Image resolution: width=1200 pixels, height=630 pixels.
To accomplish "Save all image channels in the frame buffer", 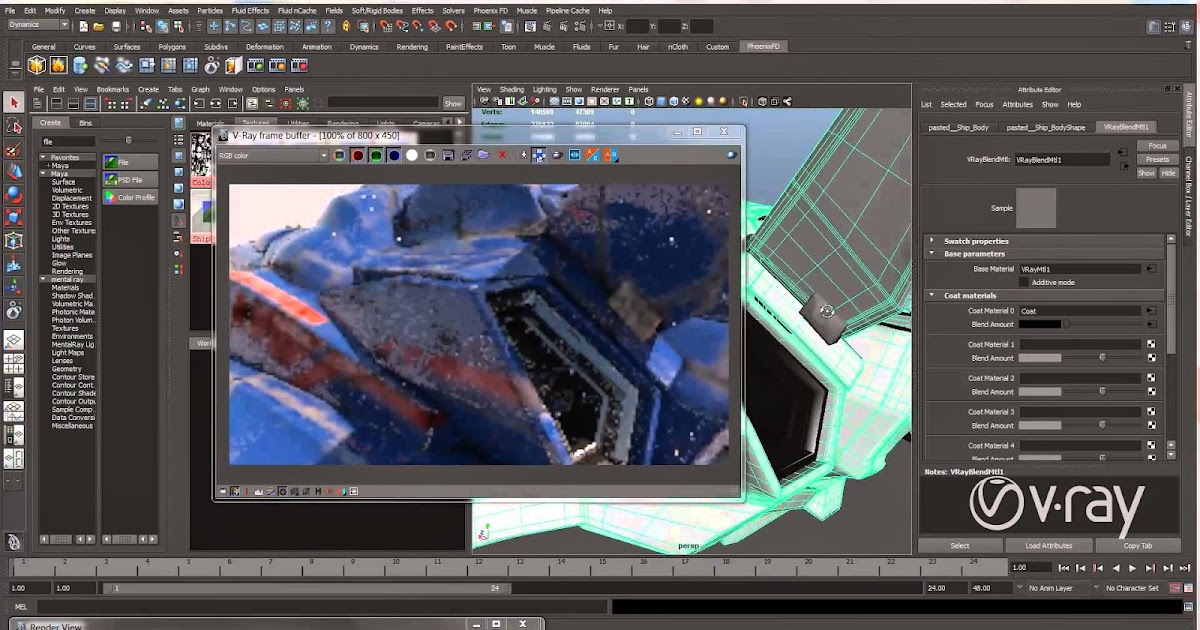I will click(466, 155).
